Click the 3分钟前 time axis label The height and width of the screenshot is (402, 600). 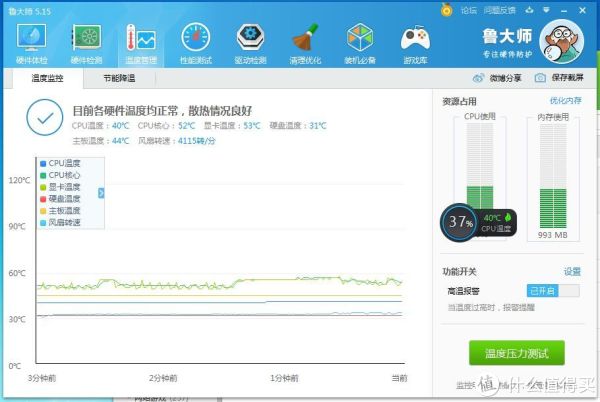tap(42, 378)
